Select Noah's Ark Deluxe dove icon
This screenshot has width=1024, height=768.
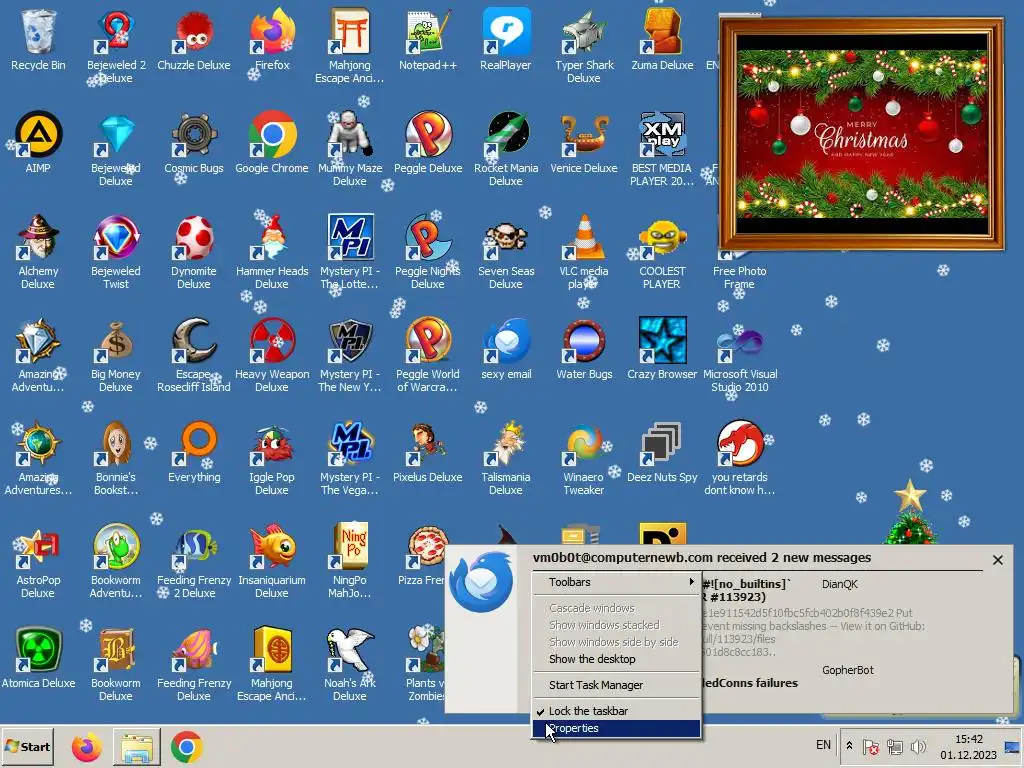[x=349, y=666]
